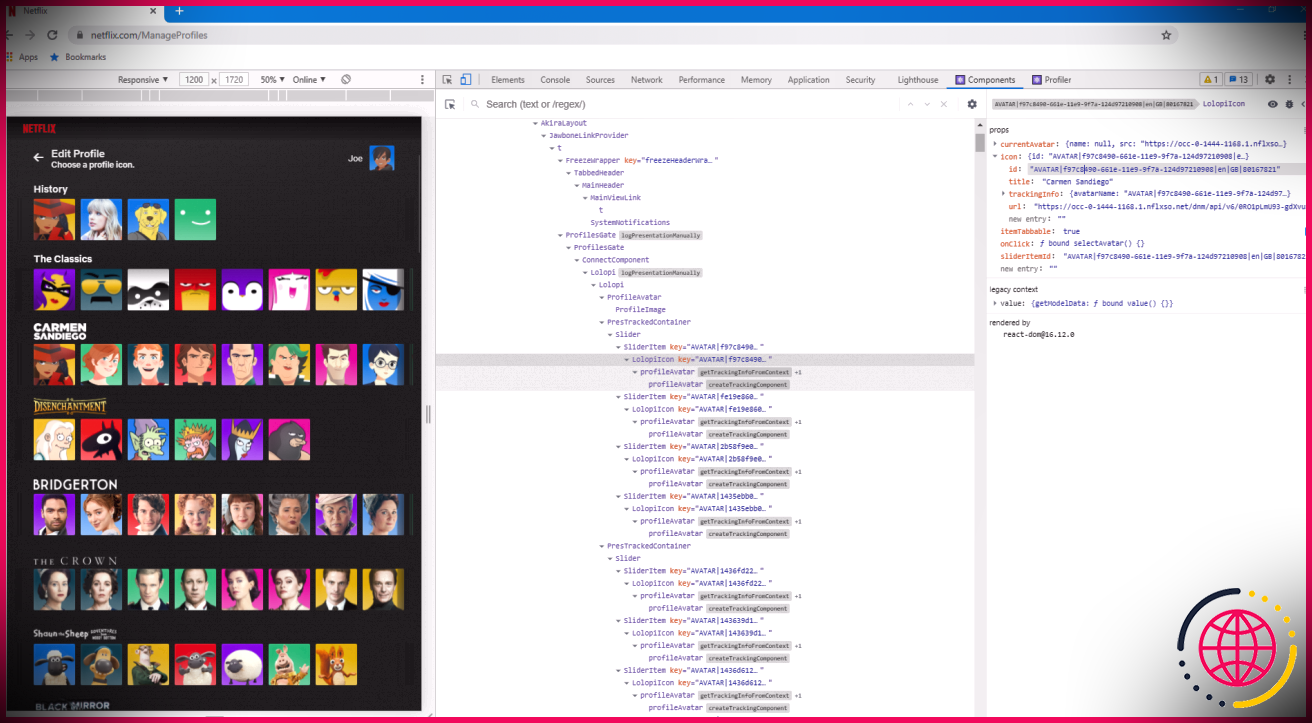Pick the one-eyed black creature Disenchantment avatar
The image size is (1312, 723).
(x=101, y=439)
